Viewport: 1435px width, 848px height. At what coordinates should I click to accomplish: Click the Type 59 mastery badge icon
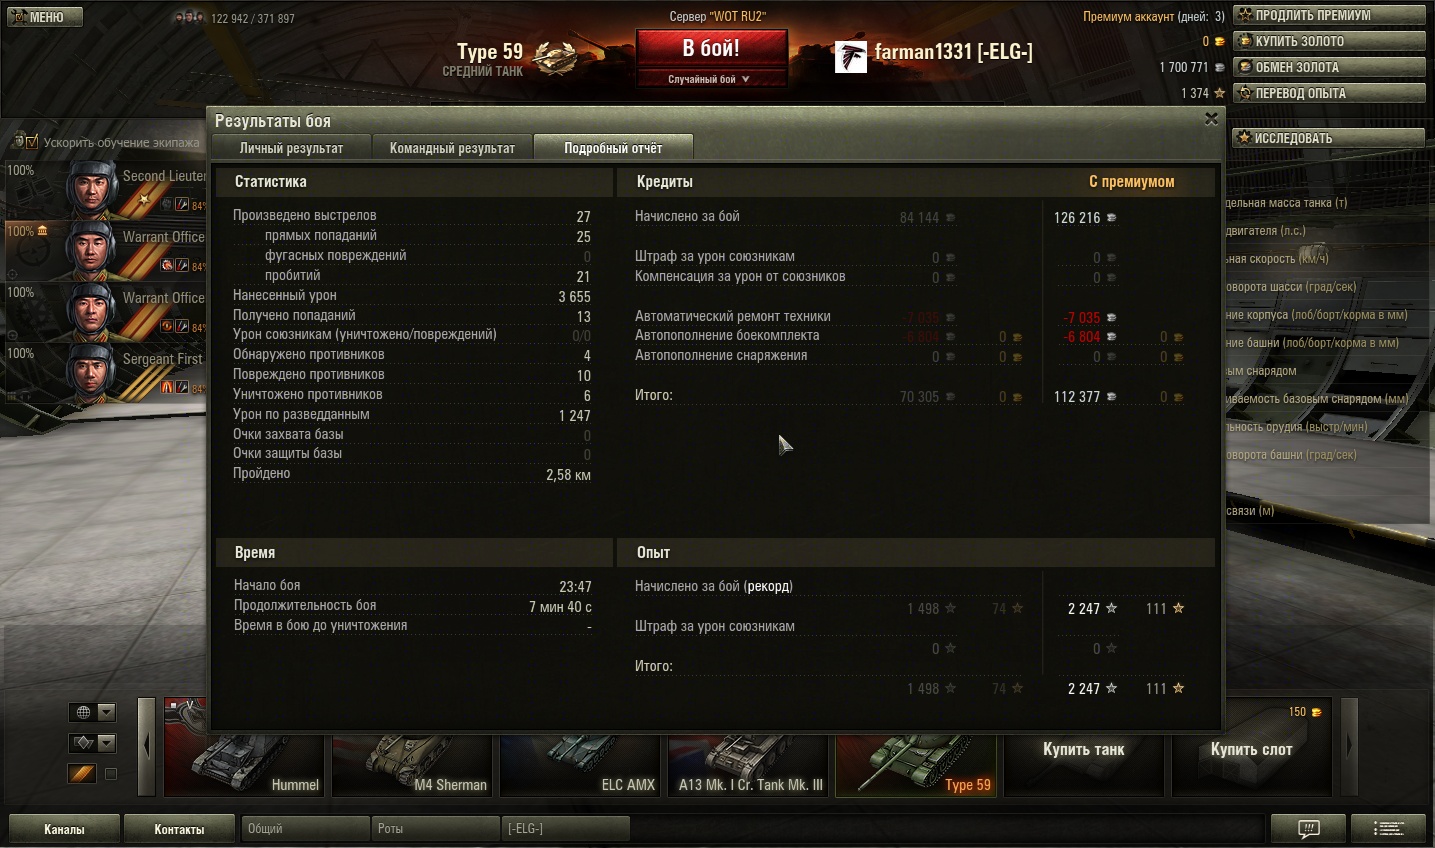[x=554, y=57]
